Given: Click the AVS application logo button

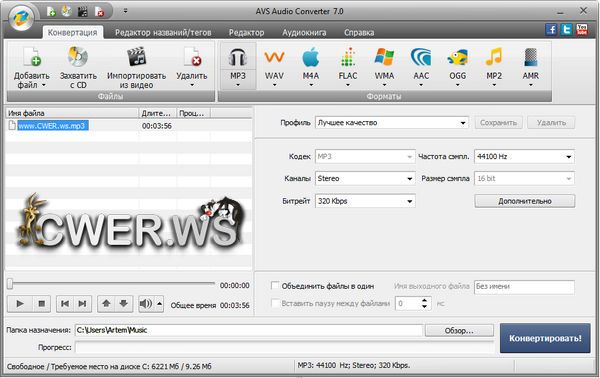Looking at the screenshot, I should coord(22,18).
